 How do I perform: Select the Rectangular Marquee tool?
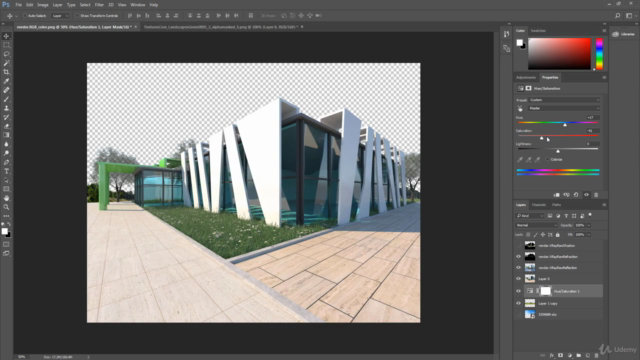(x=6, y=45)
